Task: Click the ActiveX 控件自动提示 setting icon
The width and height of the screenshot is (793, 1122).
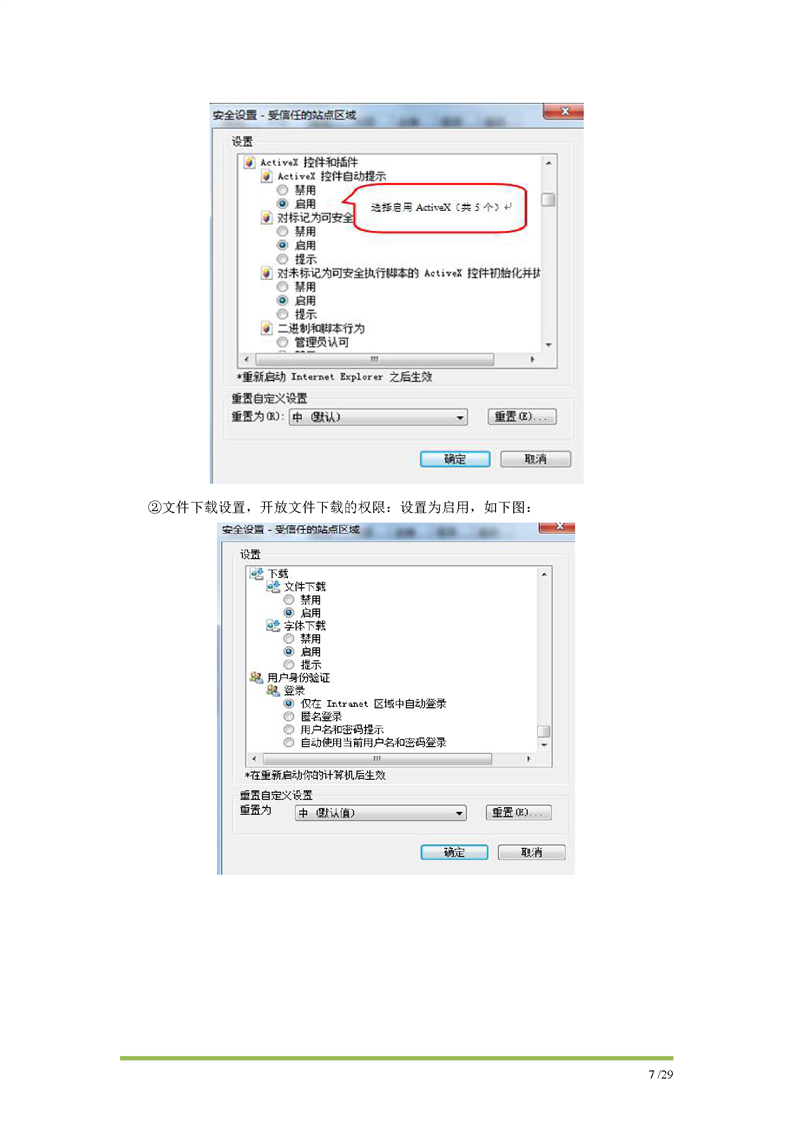Action: click(x=266, y=176)
